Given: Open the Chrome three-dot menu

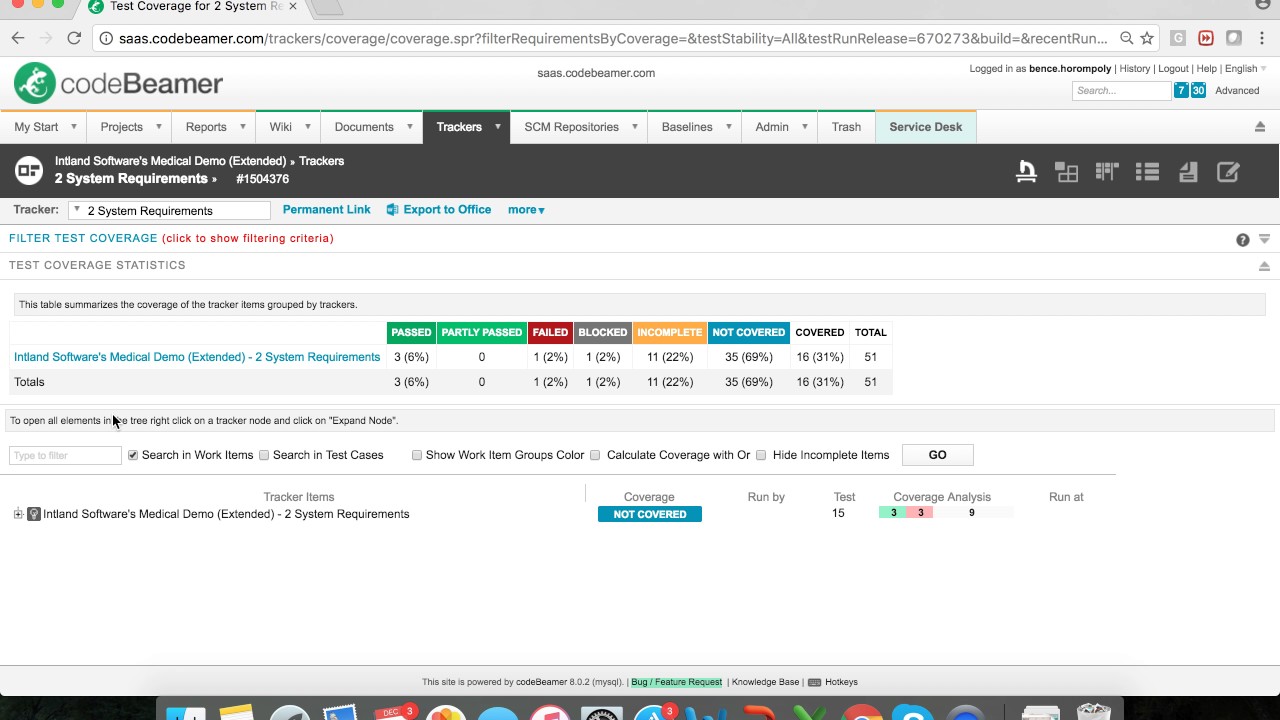Looking at the screenshot, I should [x=1262, y=38].
